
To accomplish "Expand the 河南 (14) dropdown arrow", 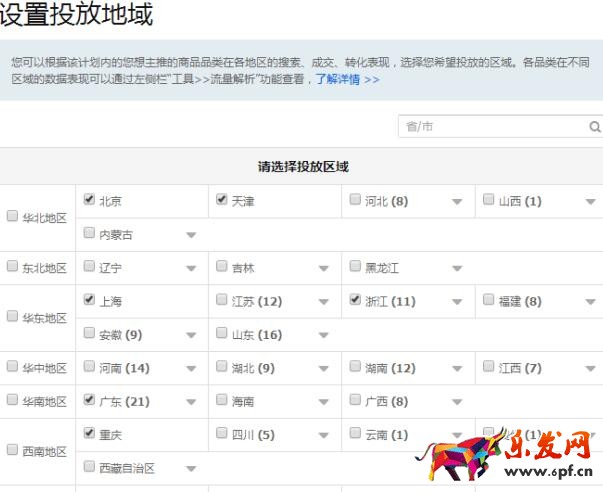I will pos(191,369).
